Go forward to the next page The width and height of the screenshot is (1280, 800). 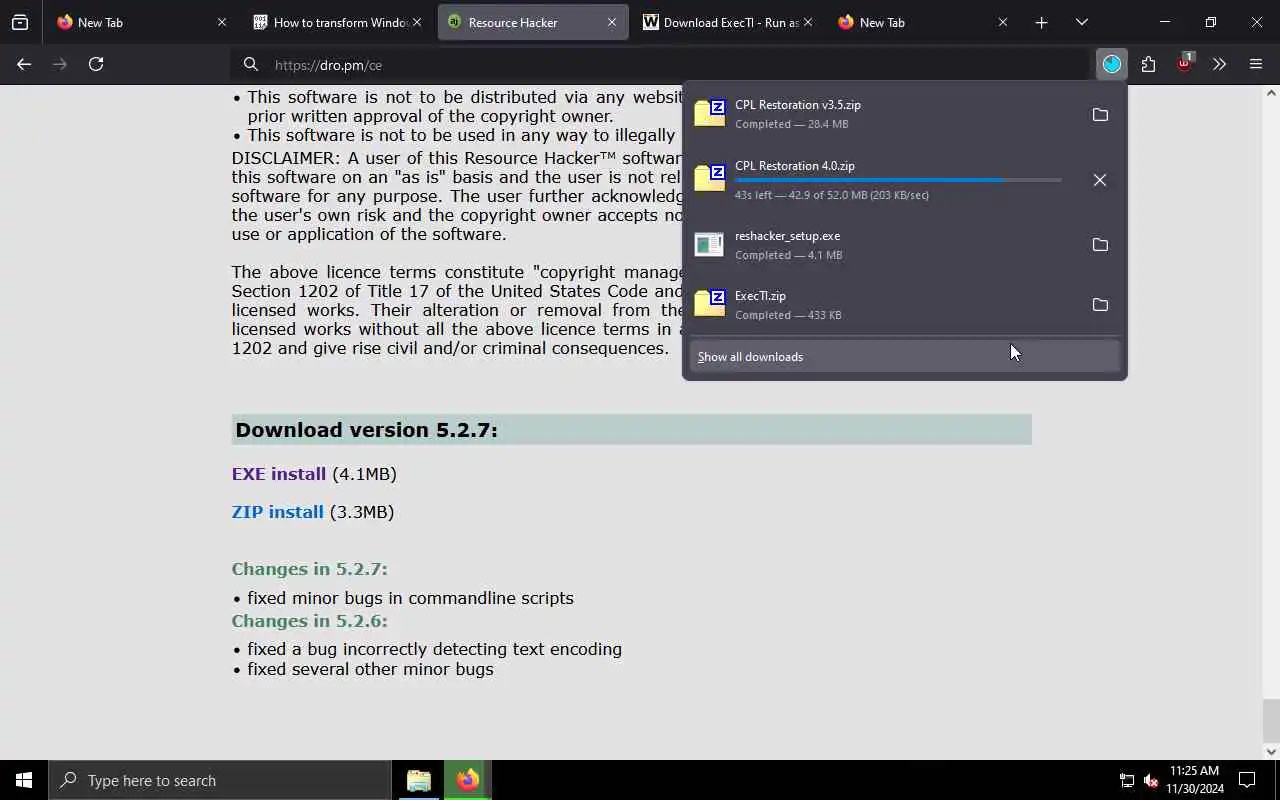(x=60, y=64)
